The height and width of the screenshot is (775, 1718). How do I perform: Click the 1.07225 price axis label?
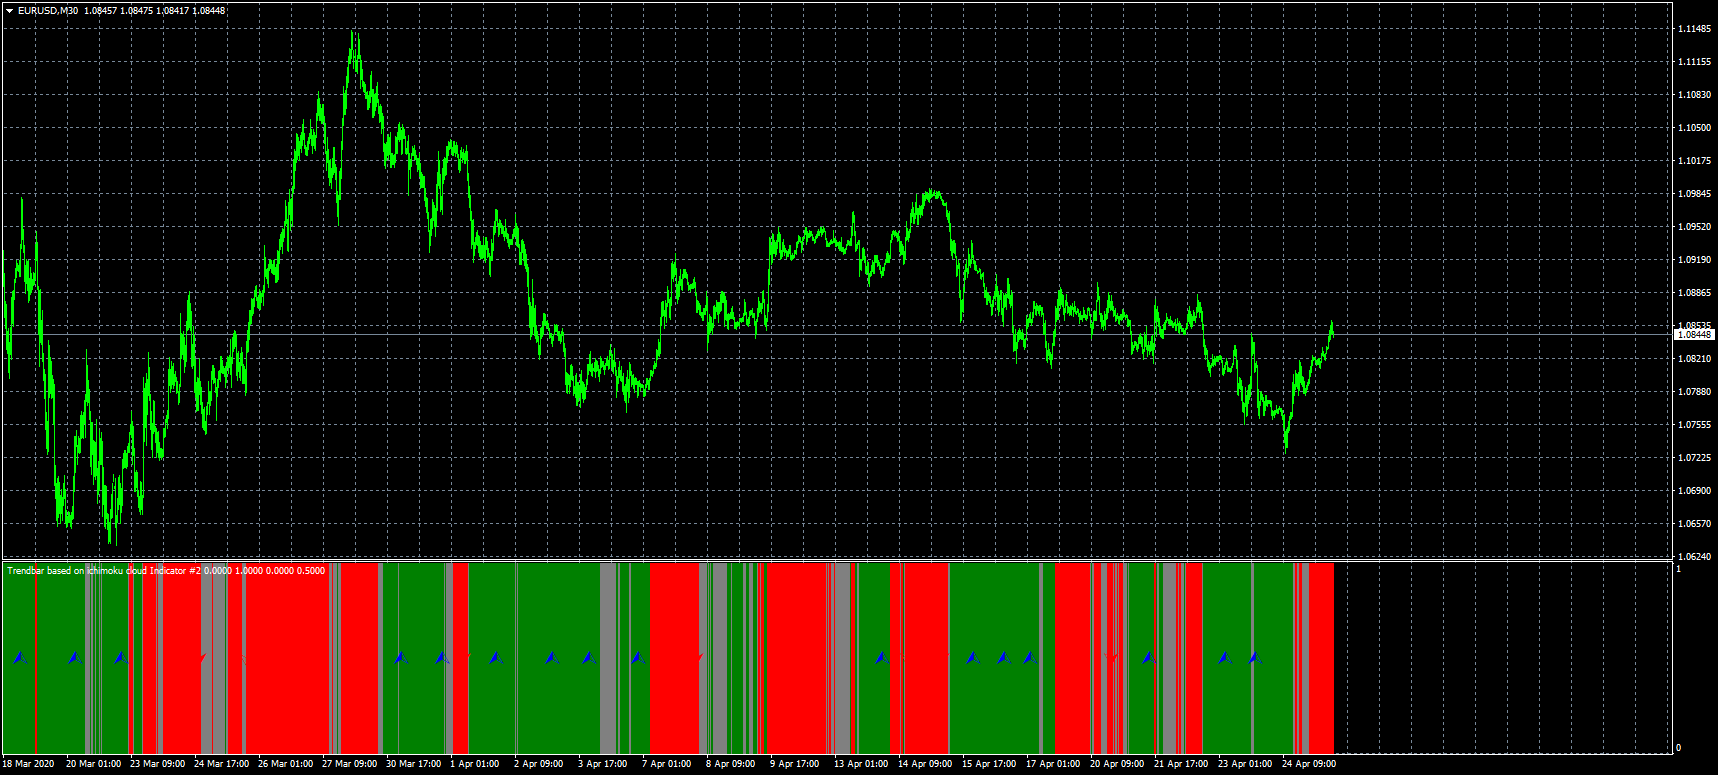pyautogui.click(x=1694, y=458)
